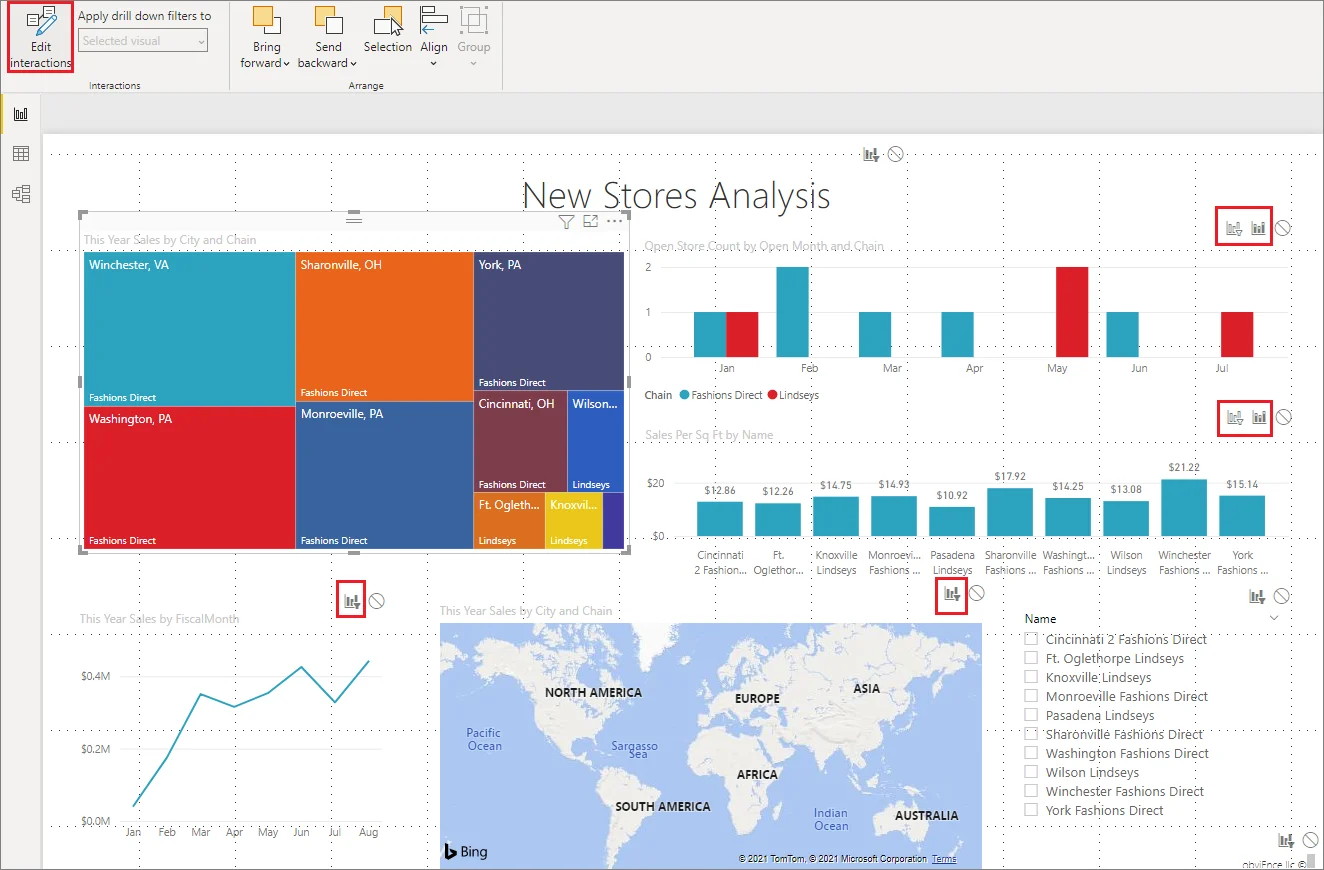The width and height of the screenshot is (1324, 870).
Task: Check Monroeville Fashions Direct in slicer
Action: pyautogui.click(x=1031, y=696)
